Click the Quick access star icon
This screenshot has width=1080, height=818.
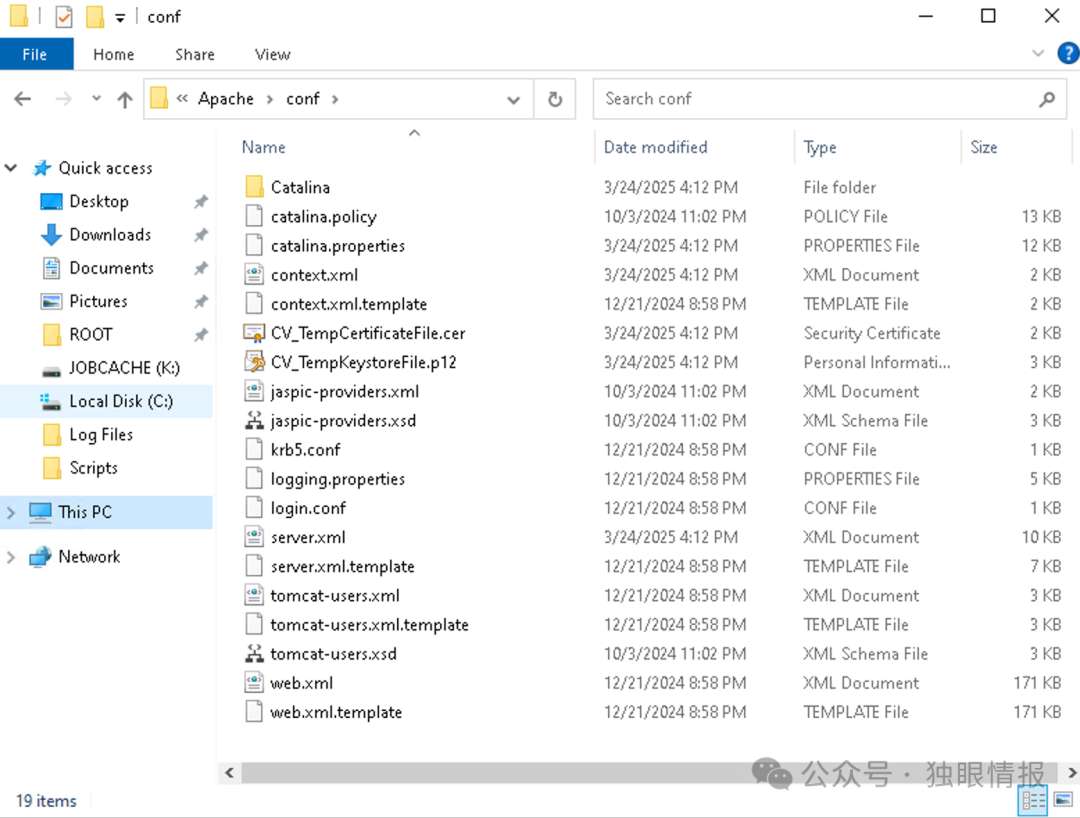pos(42,168)
